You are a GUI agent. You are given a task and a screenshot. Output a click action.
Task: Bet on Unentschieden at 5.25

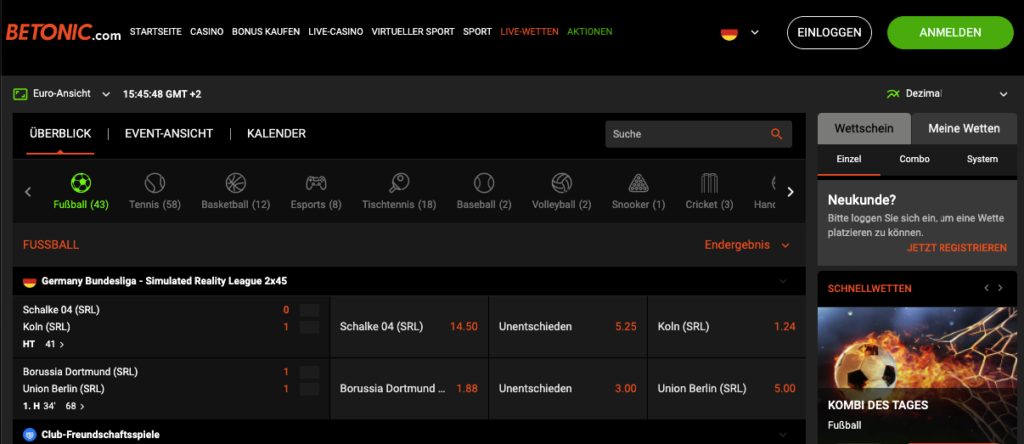point(568,326)
